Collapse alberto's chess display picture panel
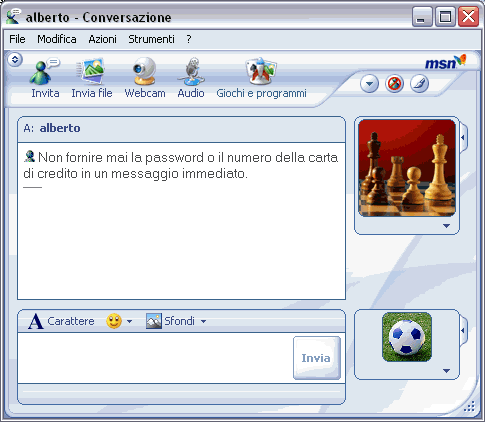This screenshot has width=485, height=422. coord(463,137)
